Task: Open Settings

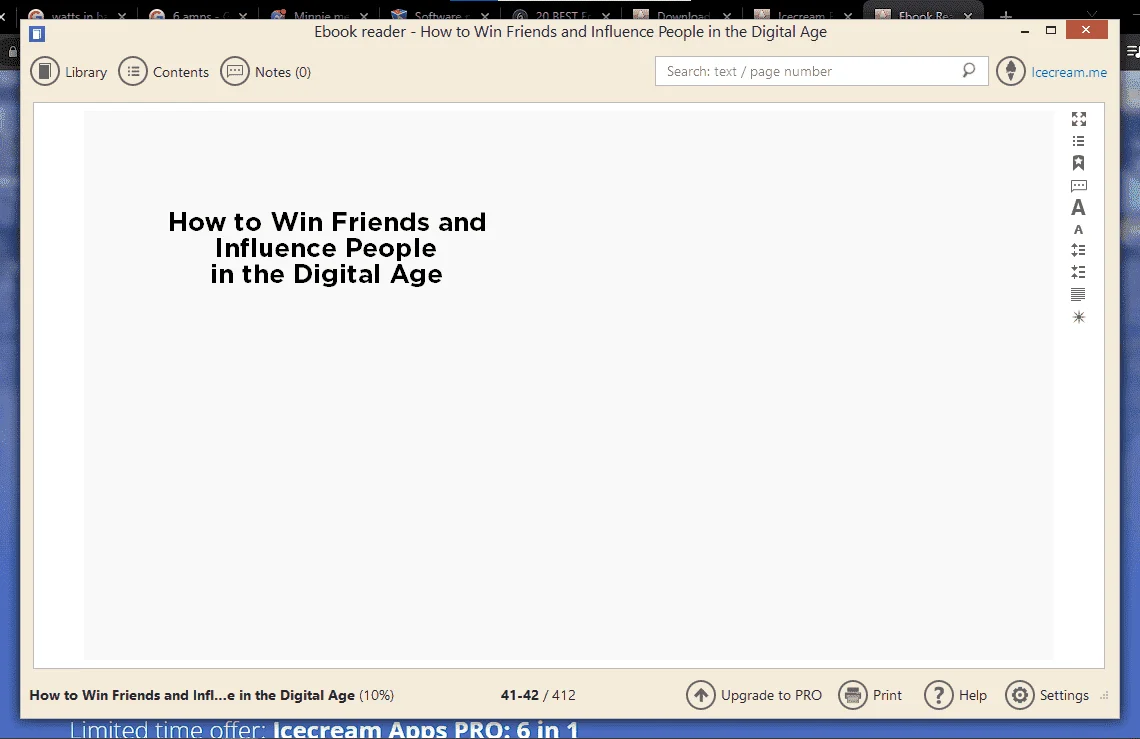Action: (x=1047, y=695)
